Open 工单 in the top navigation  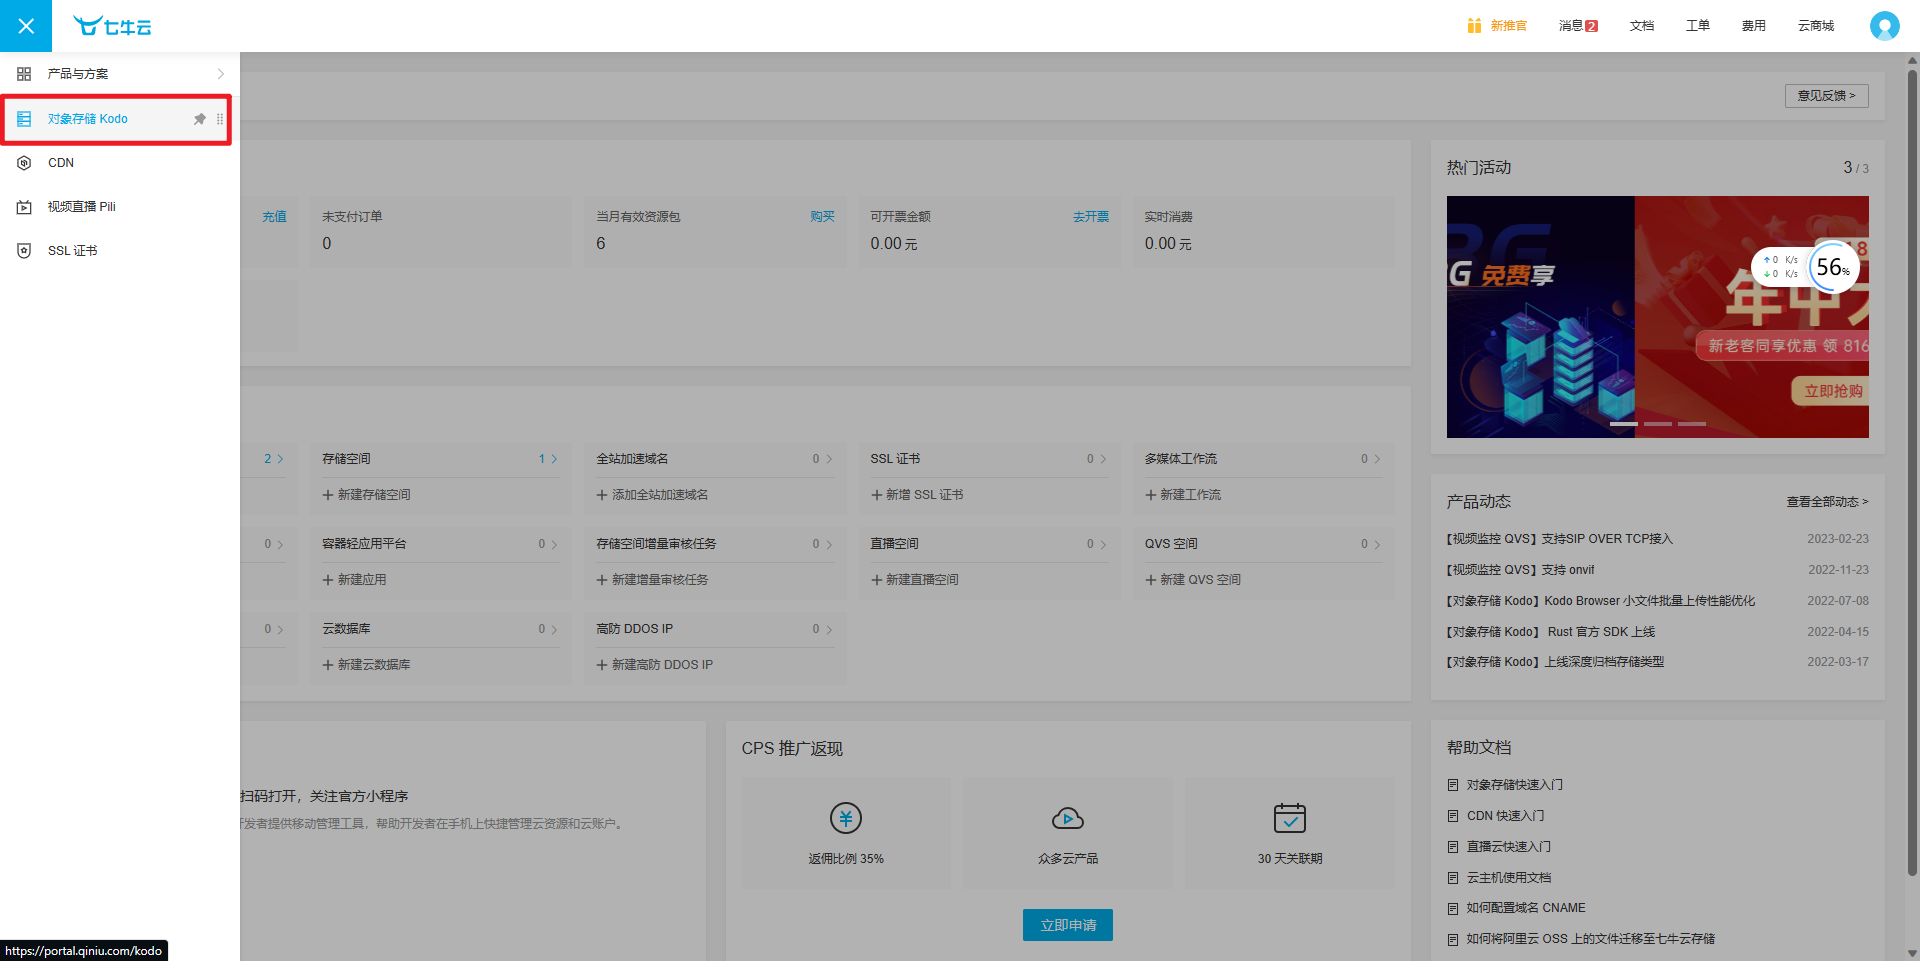pos(1698,26)
